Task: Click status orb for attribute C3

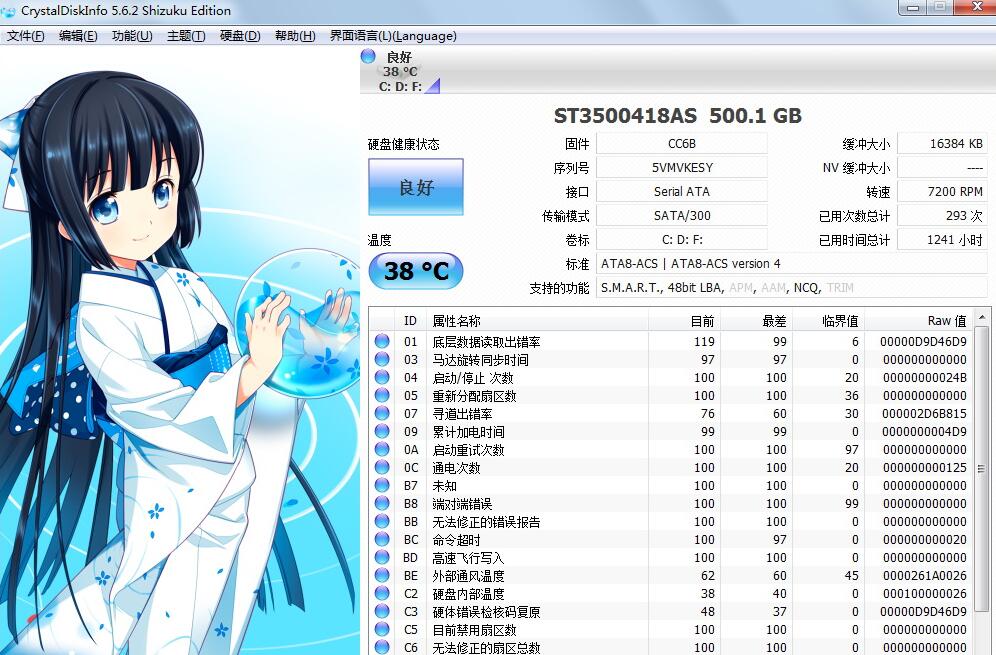Action: click(382, 611)
